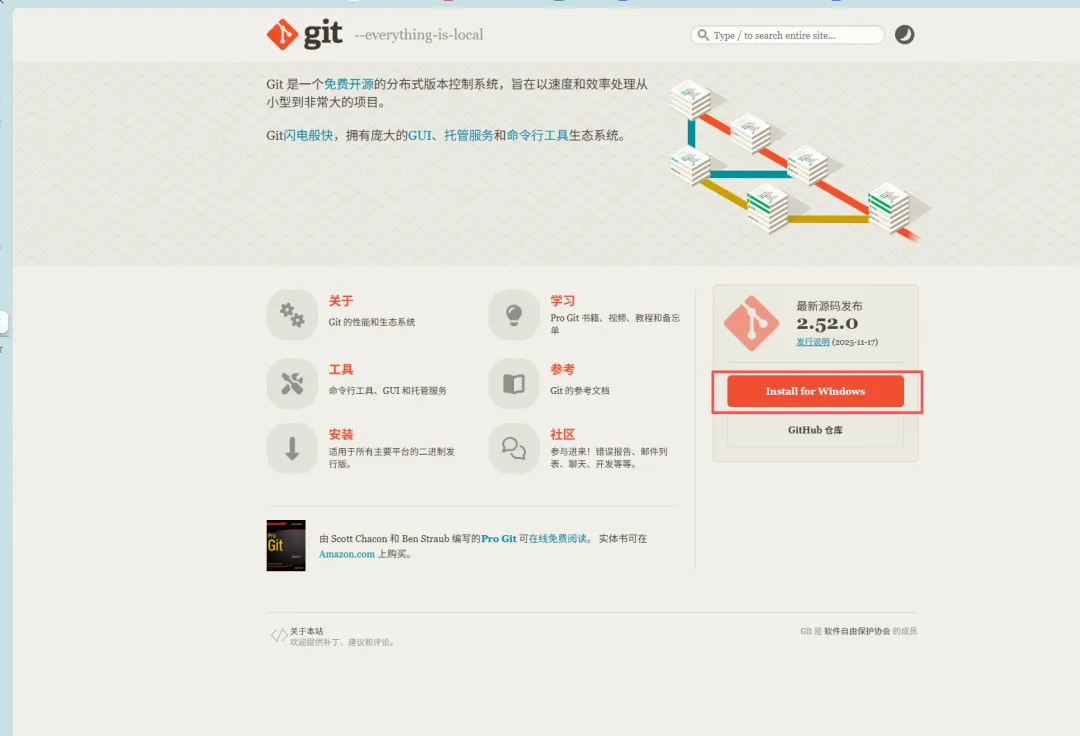Click the 安装 heading link
Image resolution: width=1080 pixels, height=736 pixels.
point(341,434)
